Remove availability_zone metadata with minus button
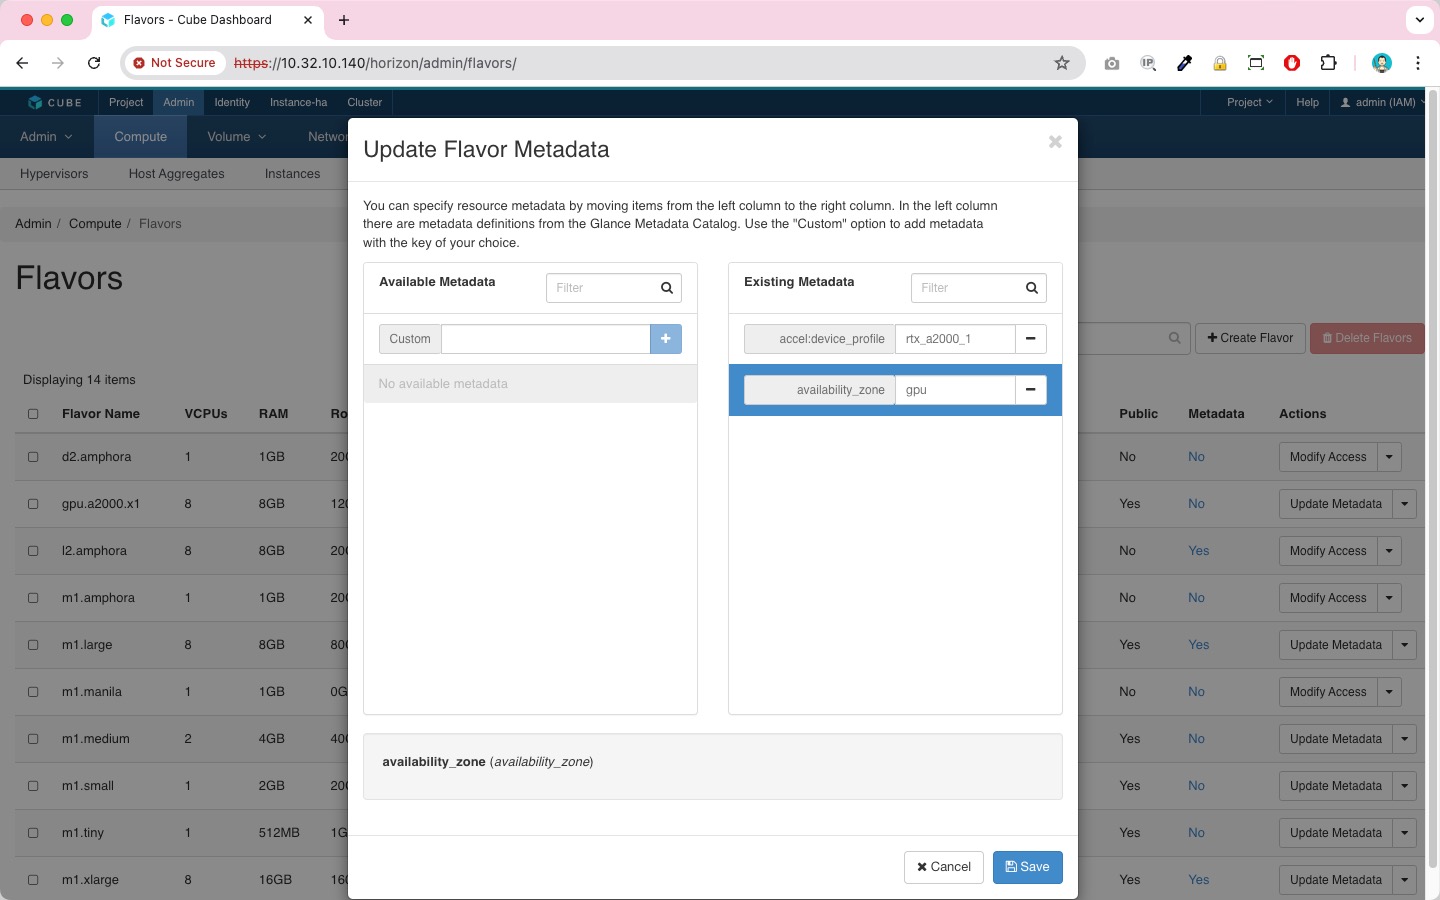The width and height of the screenshot is (1440, 900). [x=1031, y=390]
